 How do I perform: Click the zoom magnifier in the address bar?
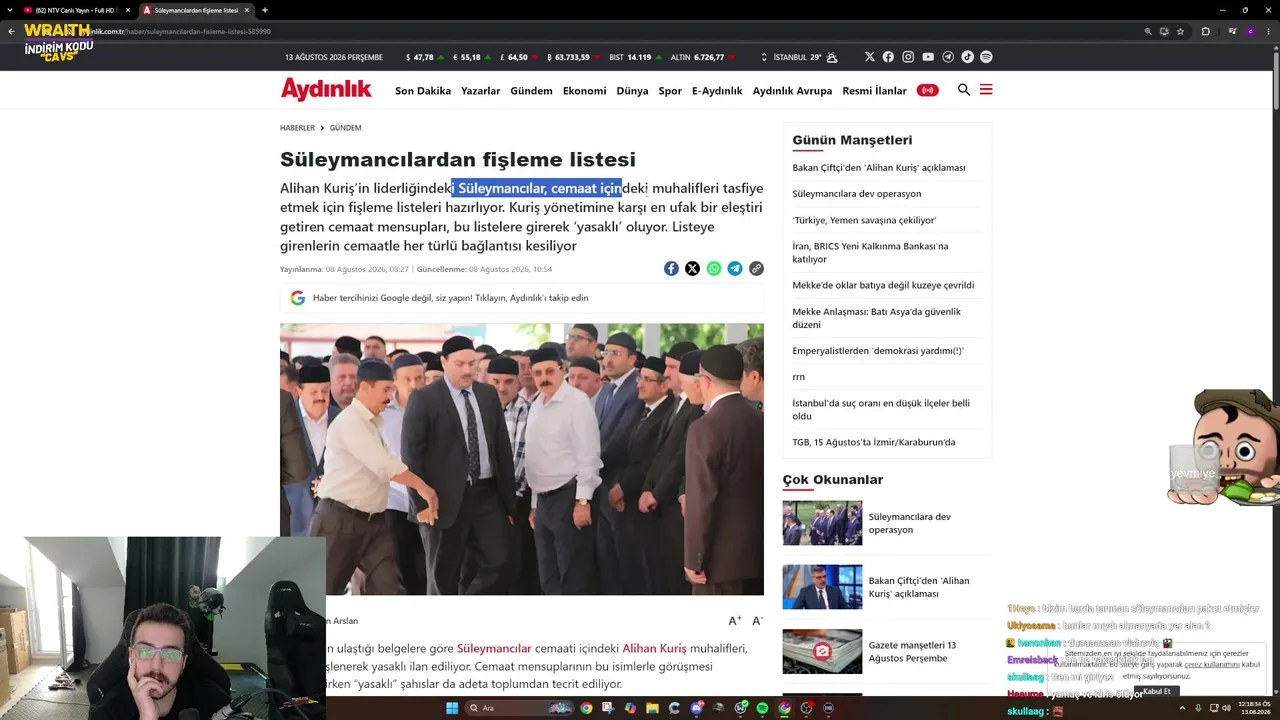[x=1148, y=31]
